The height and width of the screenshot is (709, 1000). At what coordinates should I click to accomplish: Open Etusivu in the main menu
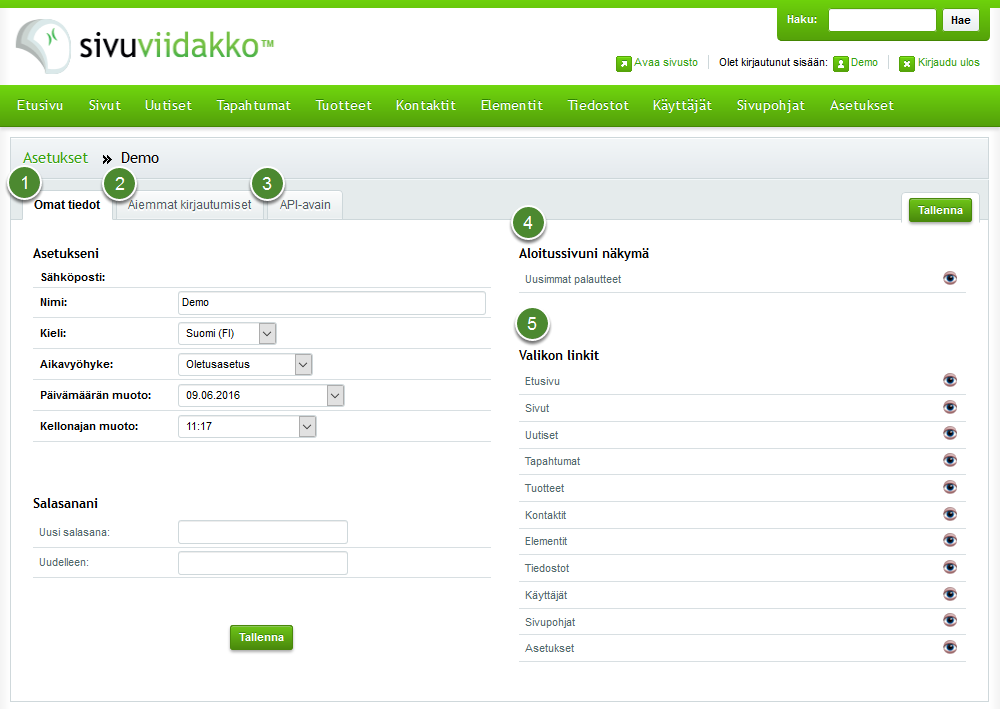[40, 106]
